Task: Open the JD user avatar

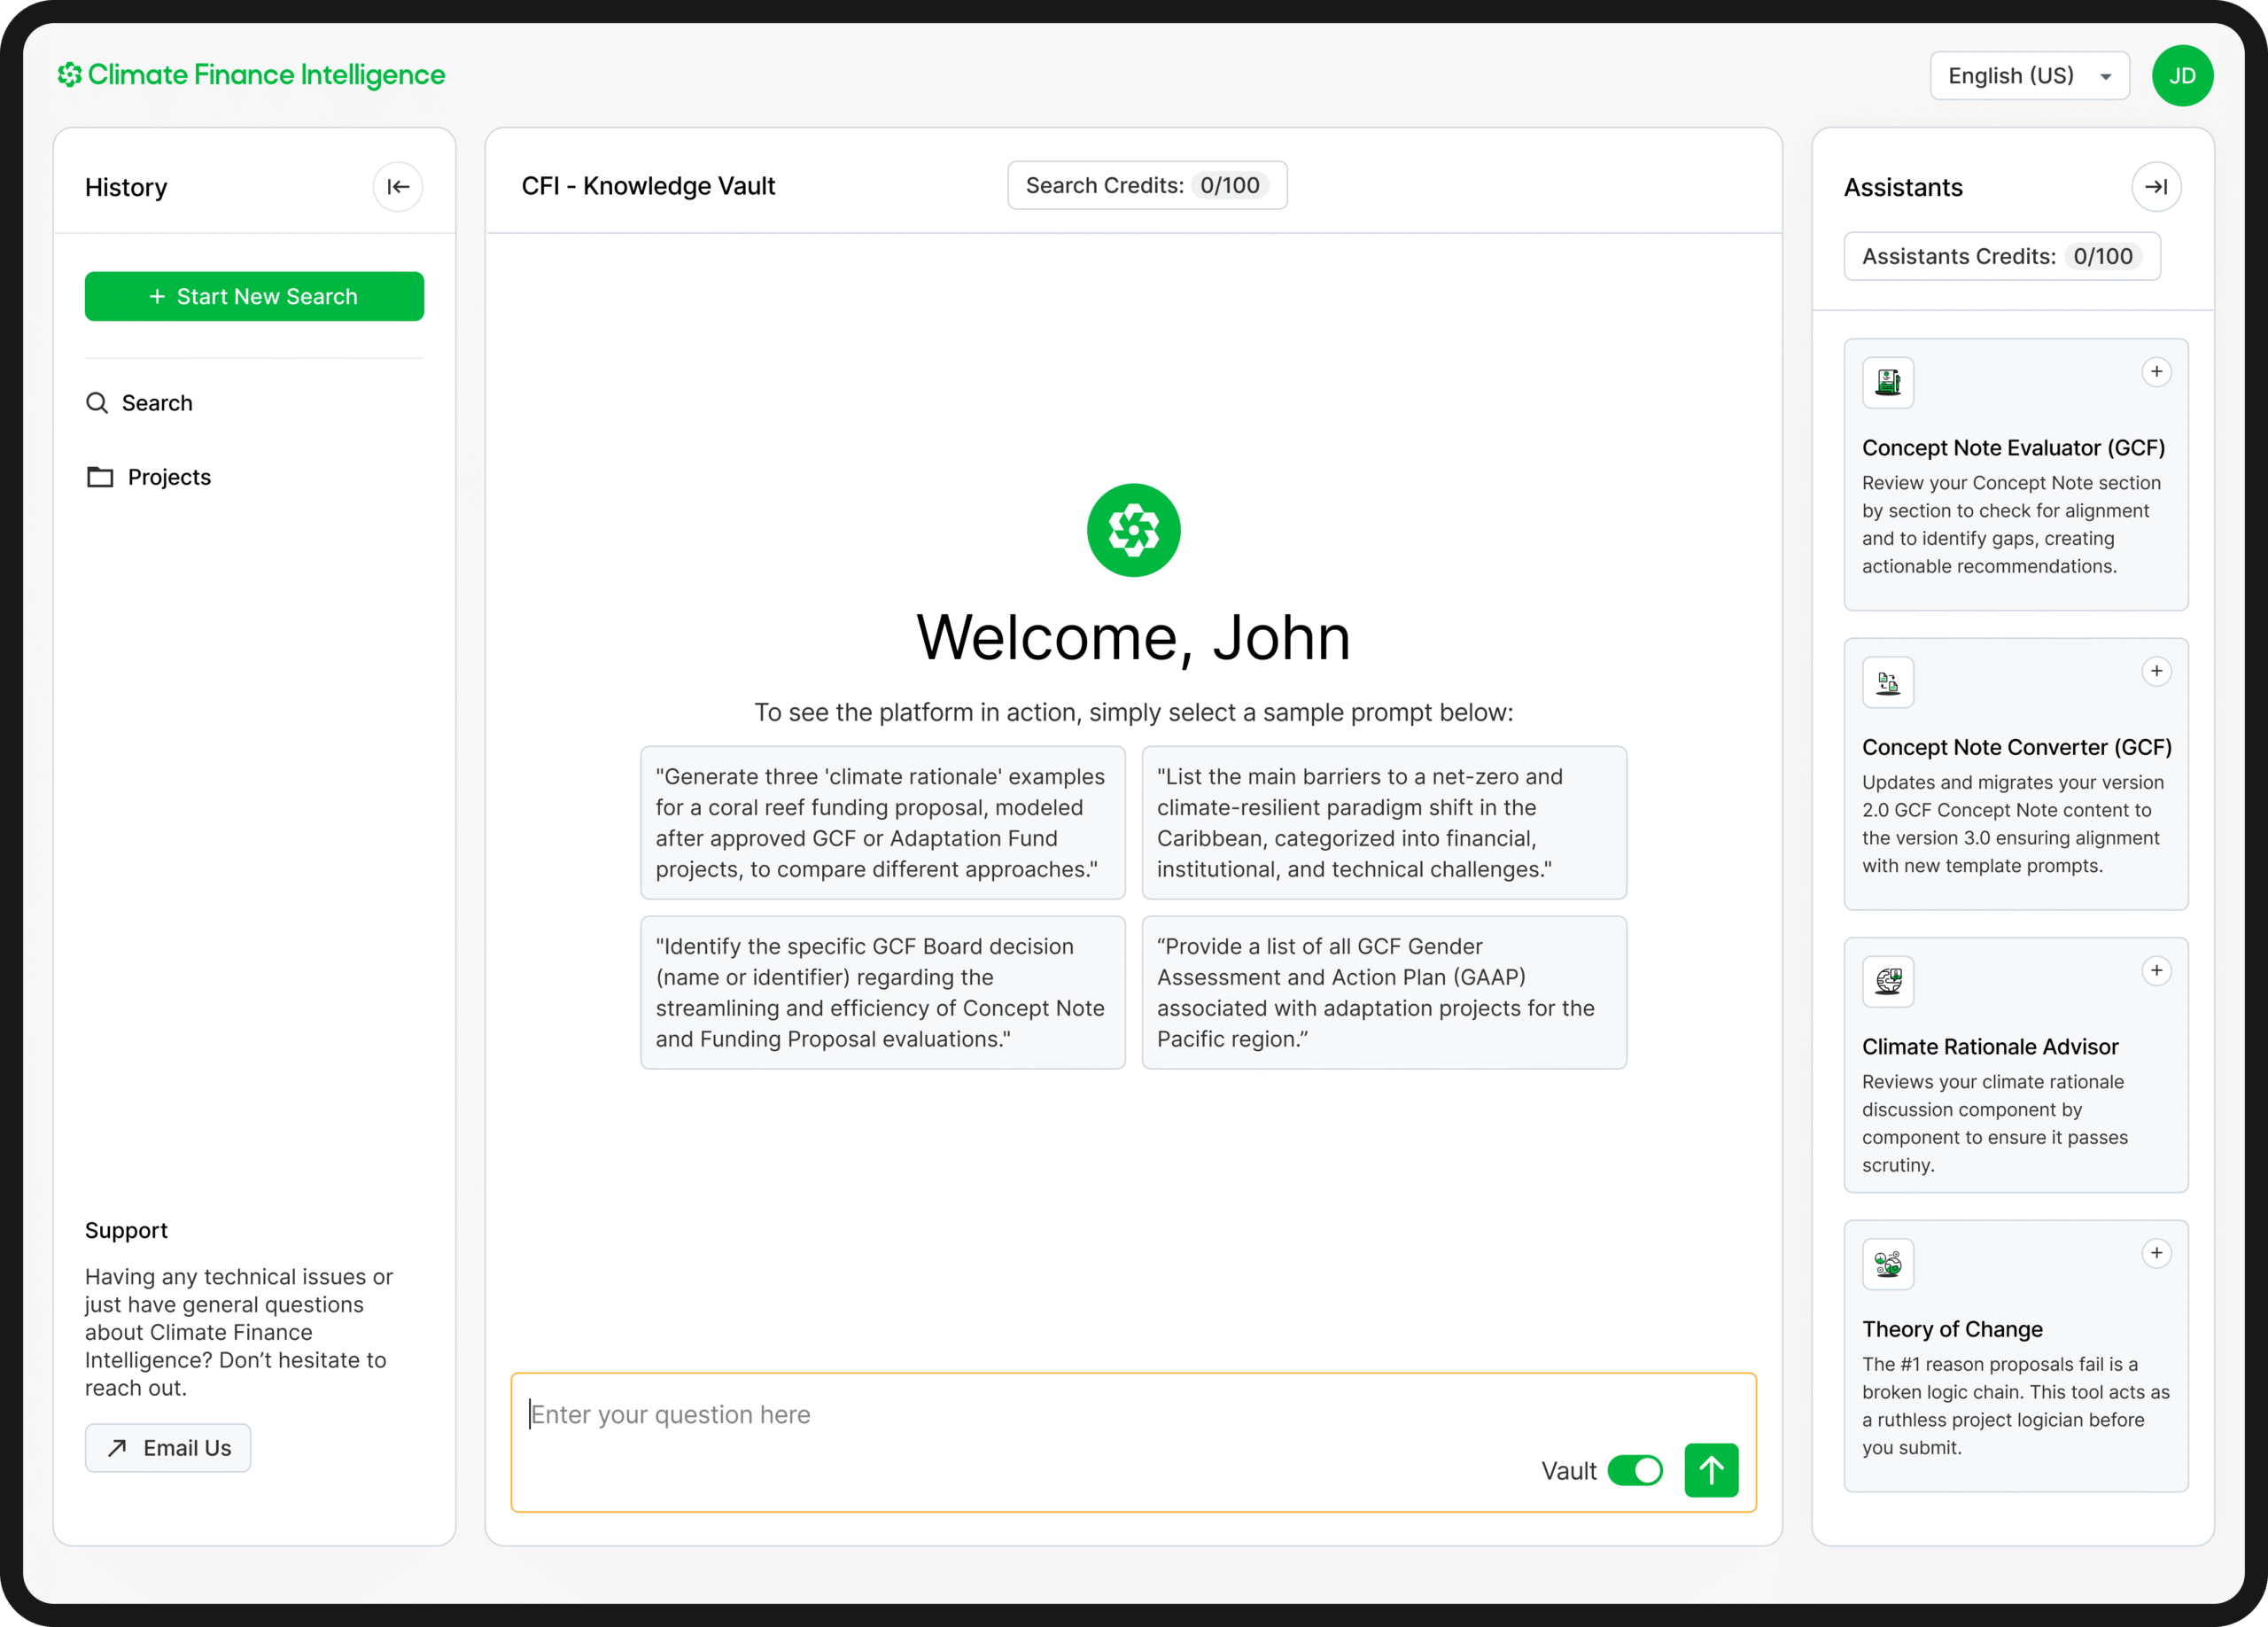Action: [x=2181, y=76]
